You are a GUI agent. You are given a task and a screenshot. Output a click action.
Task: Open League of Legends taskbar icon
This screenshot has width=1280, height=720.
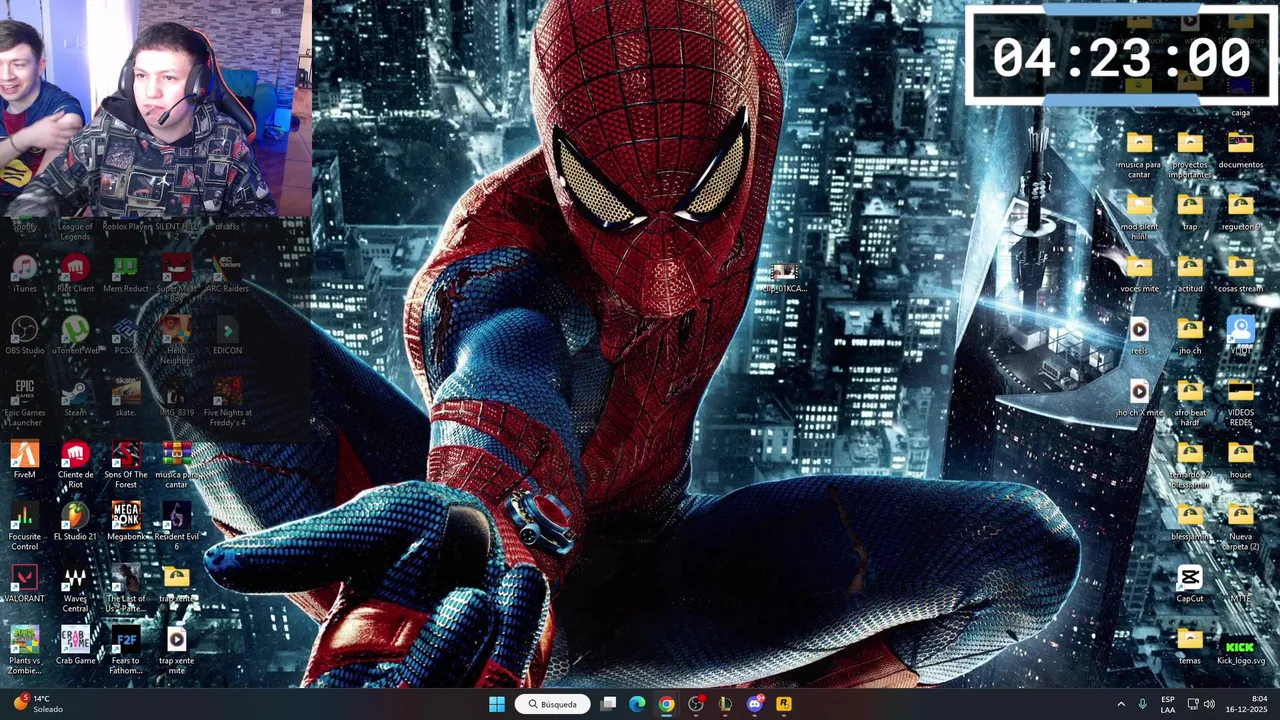coord(725,704)
